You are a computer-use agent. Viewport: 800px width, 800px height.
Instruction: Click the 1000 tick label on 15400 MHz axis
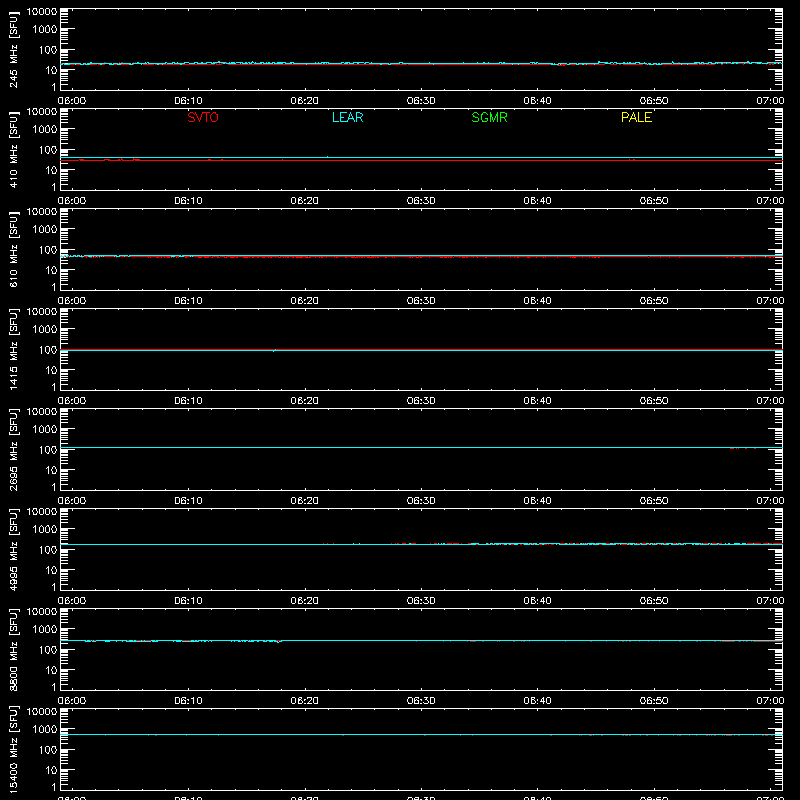tap(45, 730)
